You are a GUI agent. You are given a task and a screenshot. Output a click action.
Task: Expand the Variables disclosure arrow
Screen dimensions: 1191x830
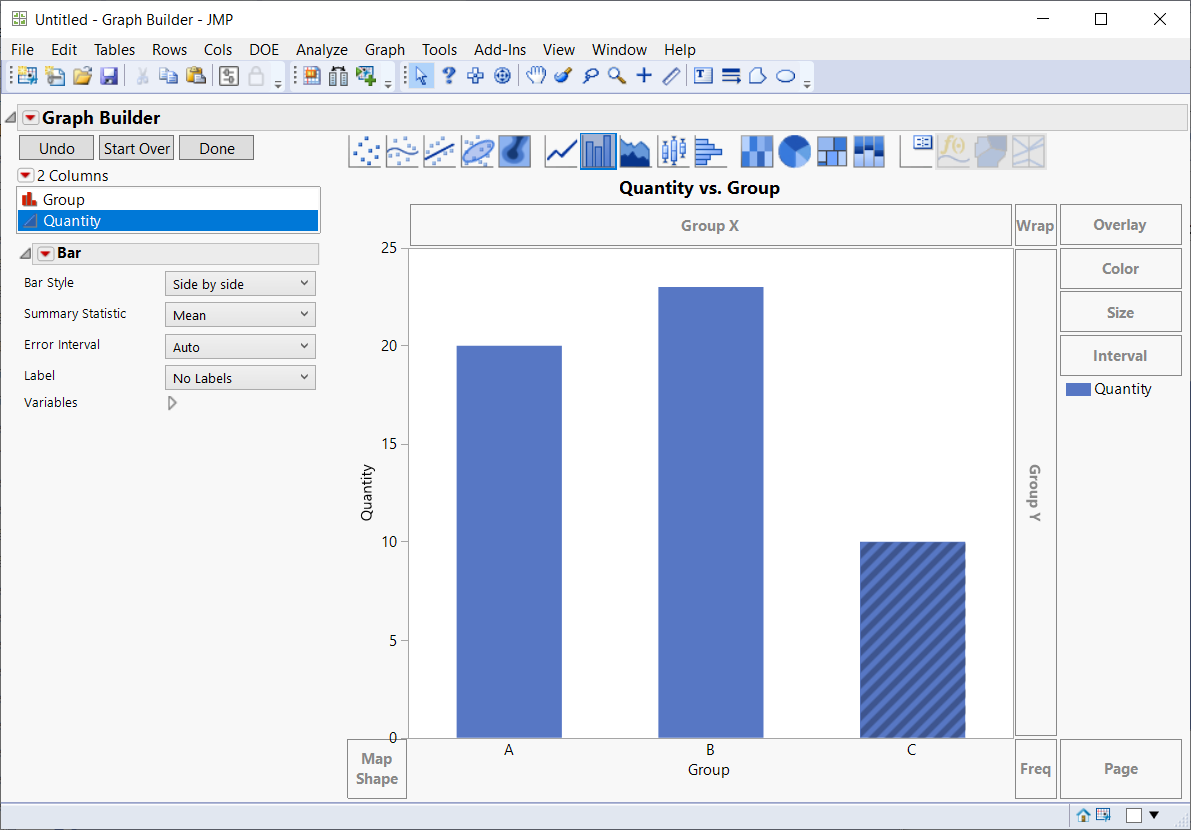tap(171, 403)
